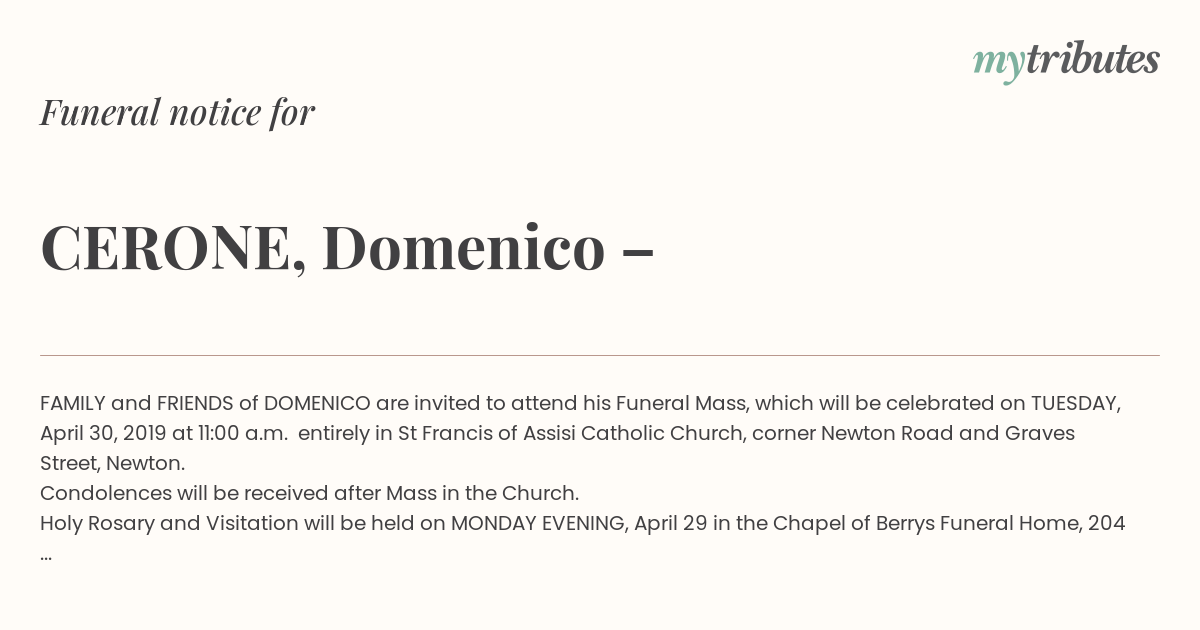The image size is (1200, 630).
Task: Select "St Francis of Assisi Catholic Church"
Action: (x=572, y=434)
